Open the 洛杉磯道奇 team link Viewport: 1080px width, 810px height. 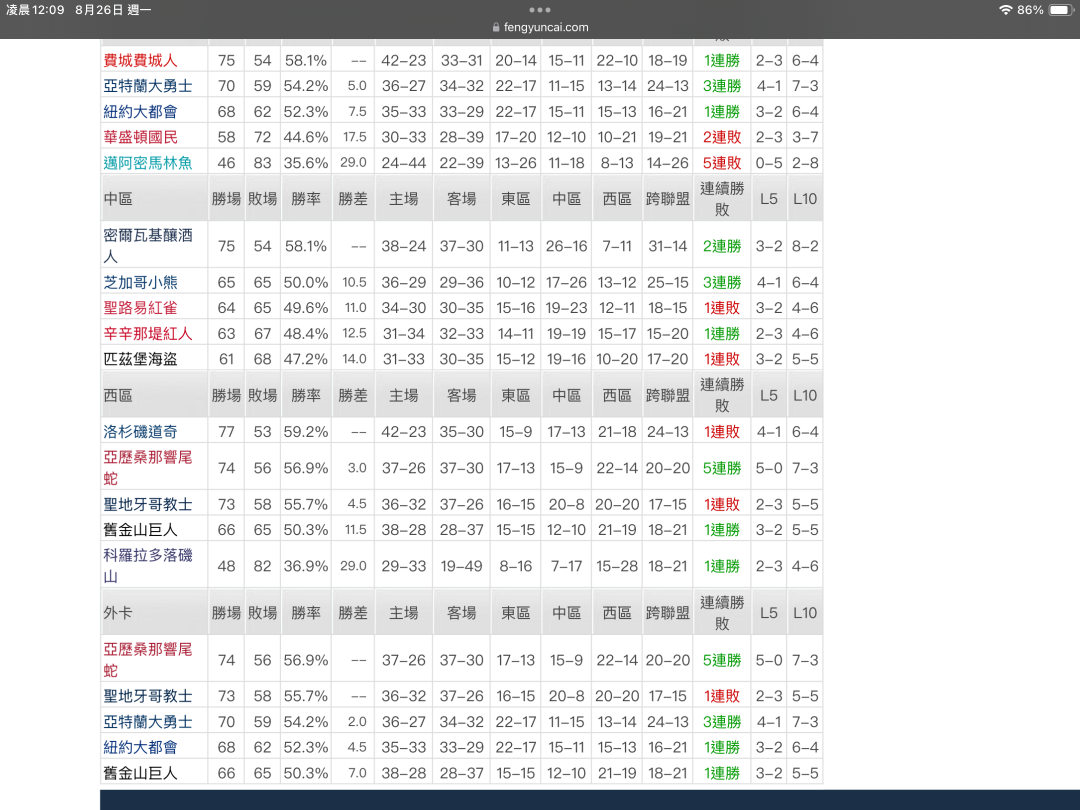pyautogui.click(x=141, y=432)
